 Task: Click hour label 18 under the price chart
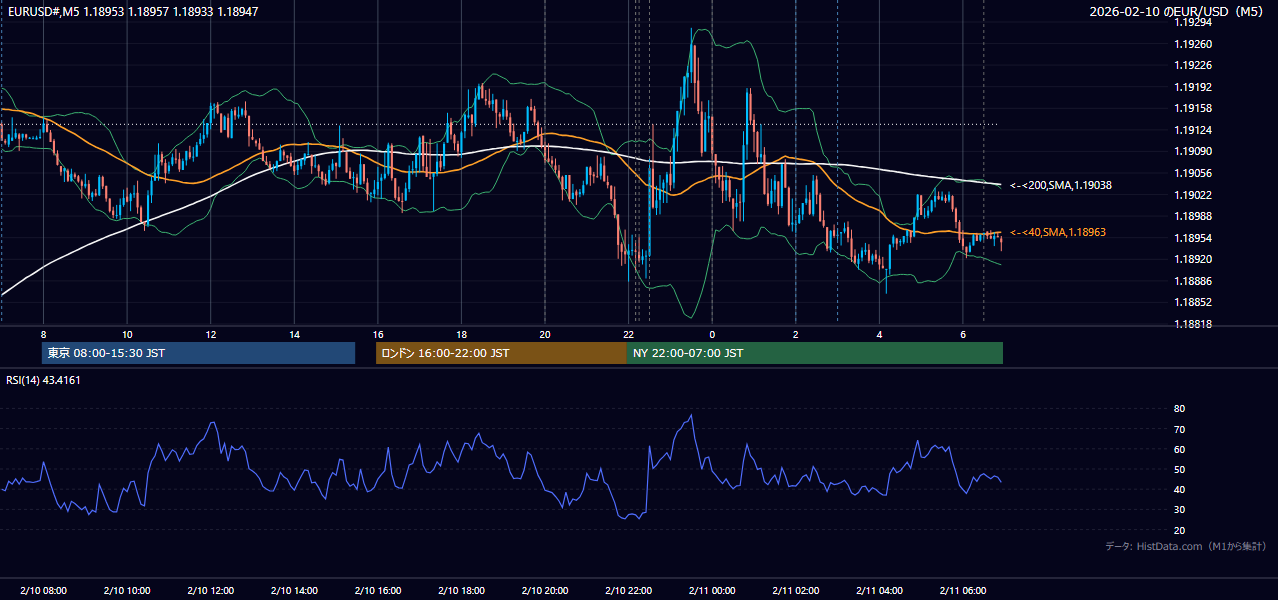pos(461,334)
